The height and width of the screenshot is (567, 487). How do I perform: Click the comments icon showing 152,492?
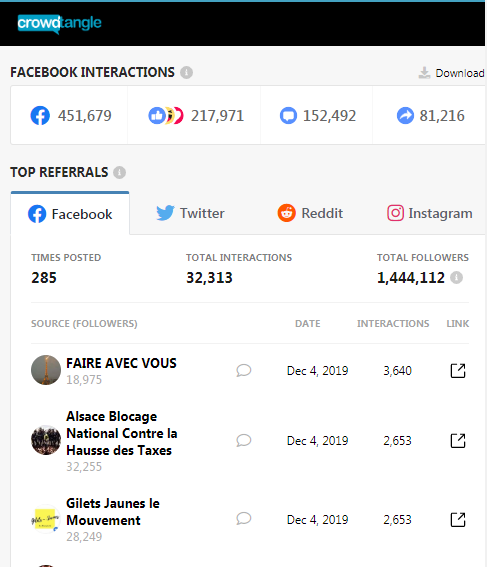pos(288,116)
